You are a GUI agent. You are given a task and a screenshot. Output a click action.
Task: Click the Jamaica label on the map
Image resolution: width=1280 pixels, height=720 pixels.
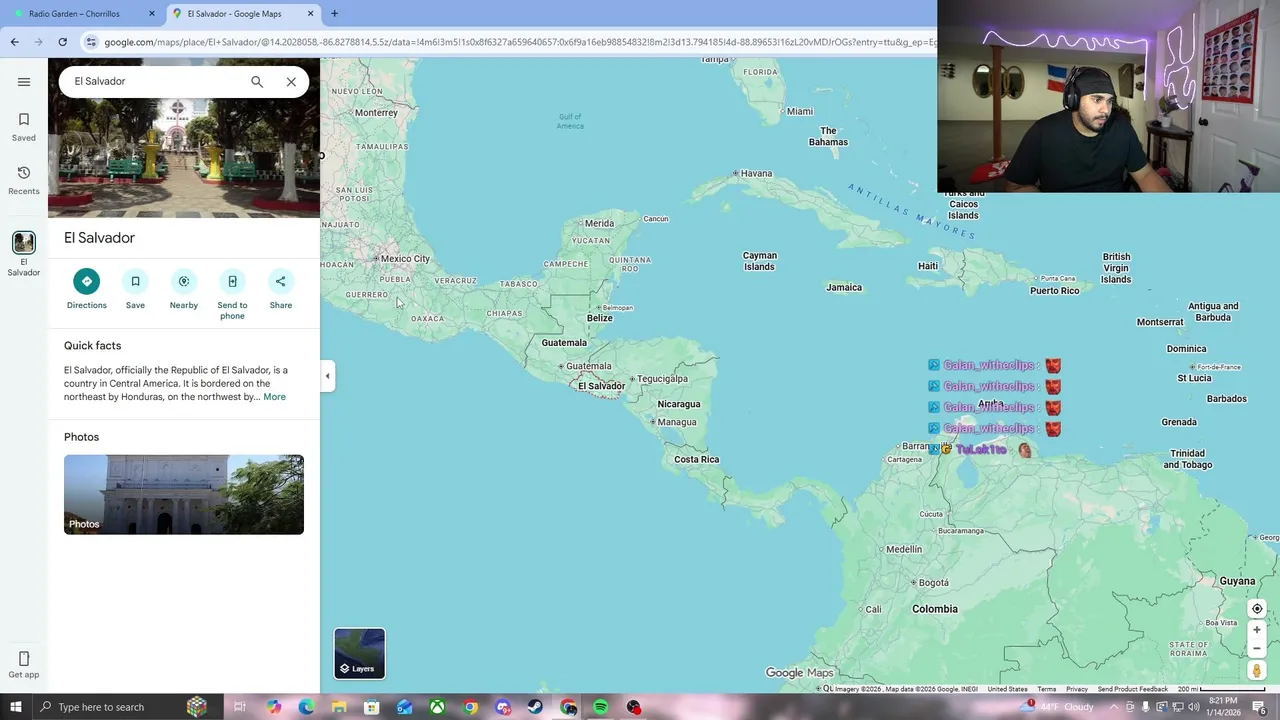(x=844, y=288)
